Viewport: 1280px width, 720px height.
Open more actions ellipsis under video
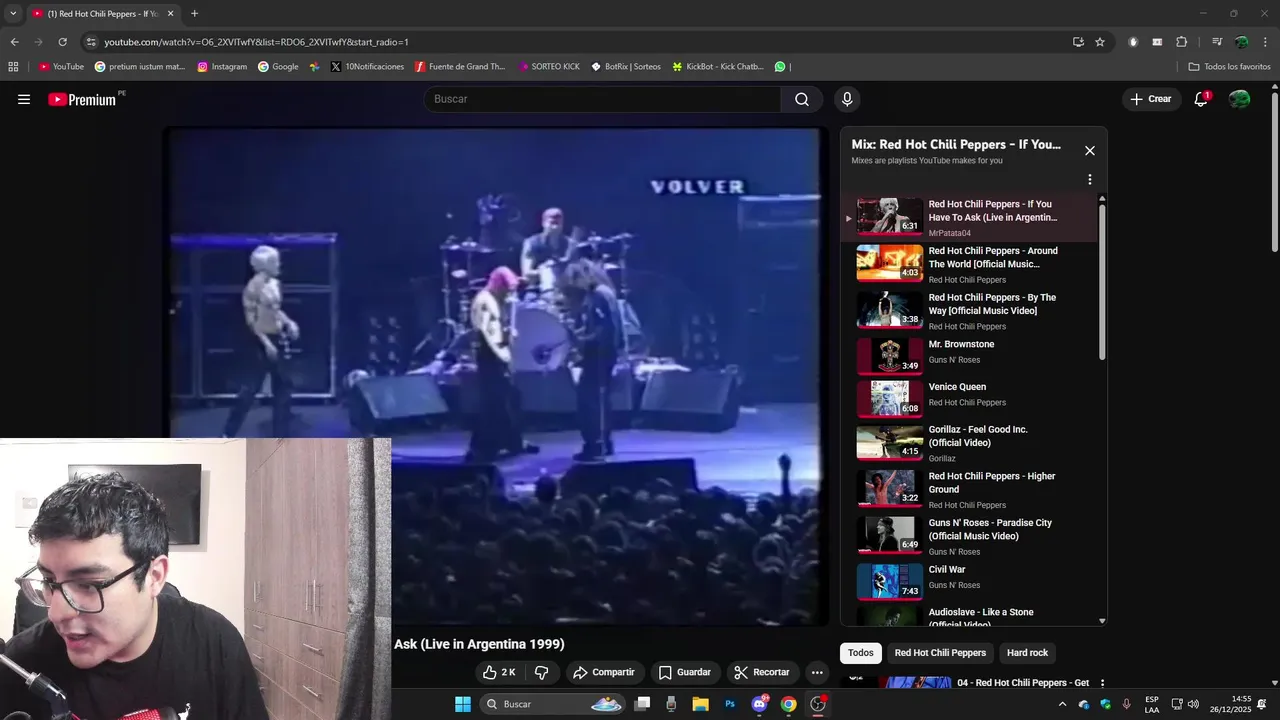817,672
